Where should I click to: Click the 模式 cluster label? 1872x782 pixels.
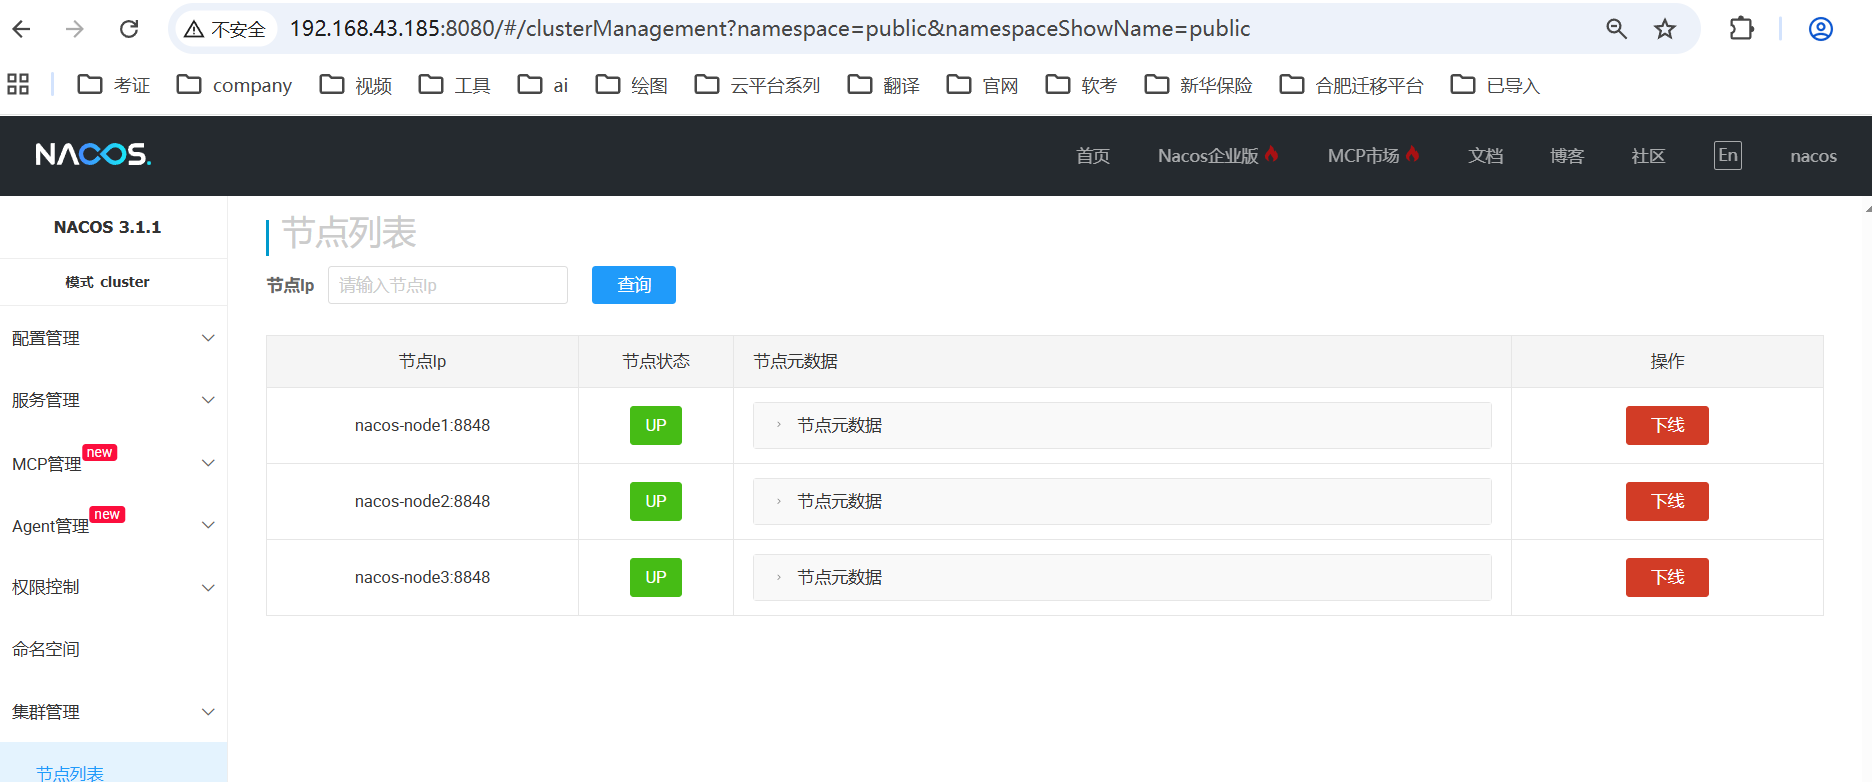(107, 282)
